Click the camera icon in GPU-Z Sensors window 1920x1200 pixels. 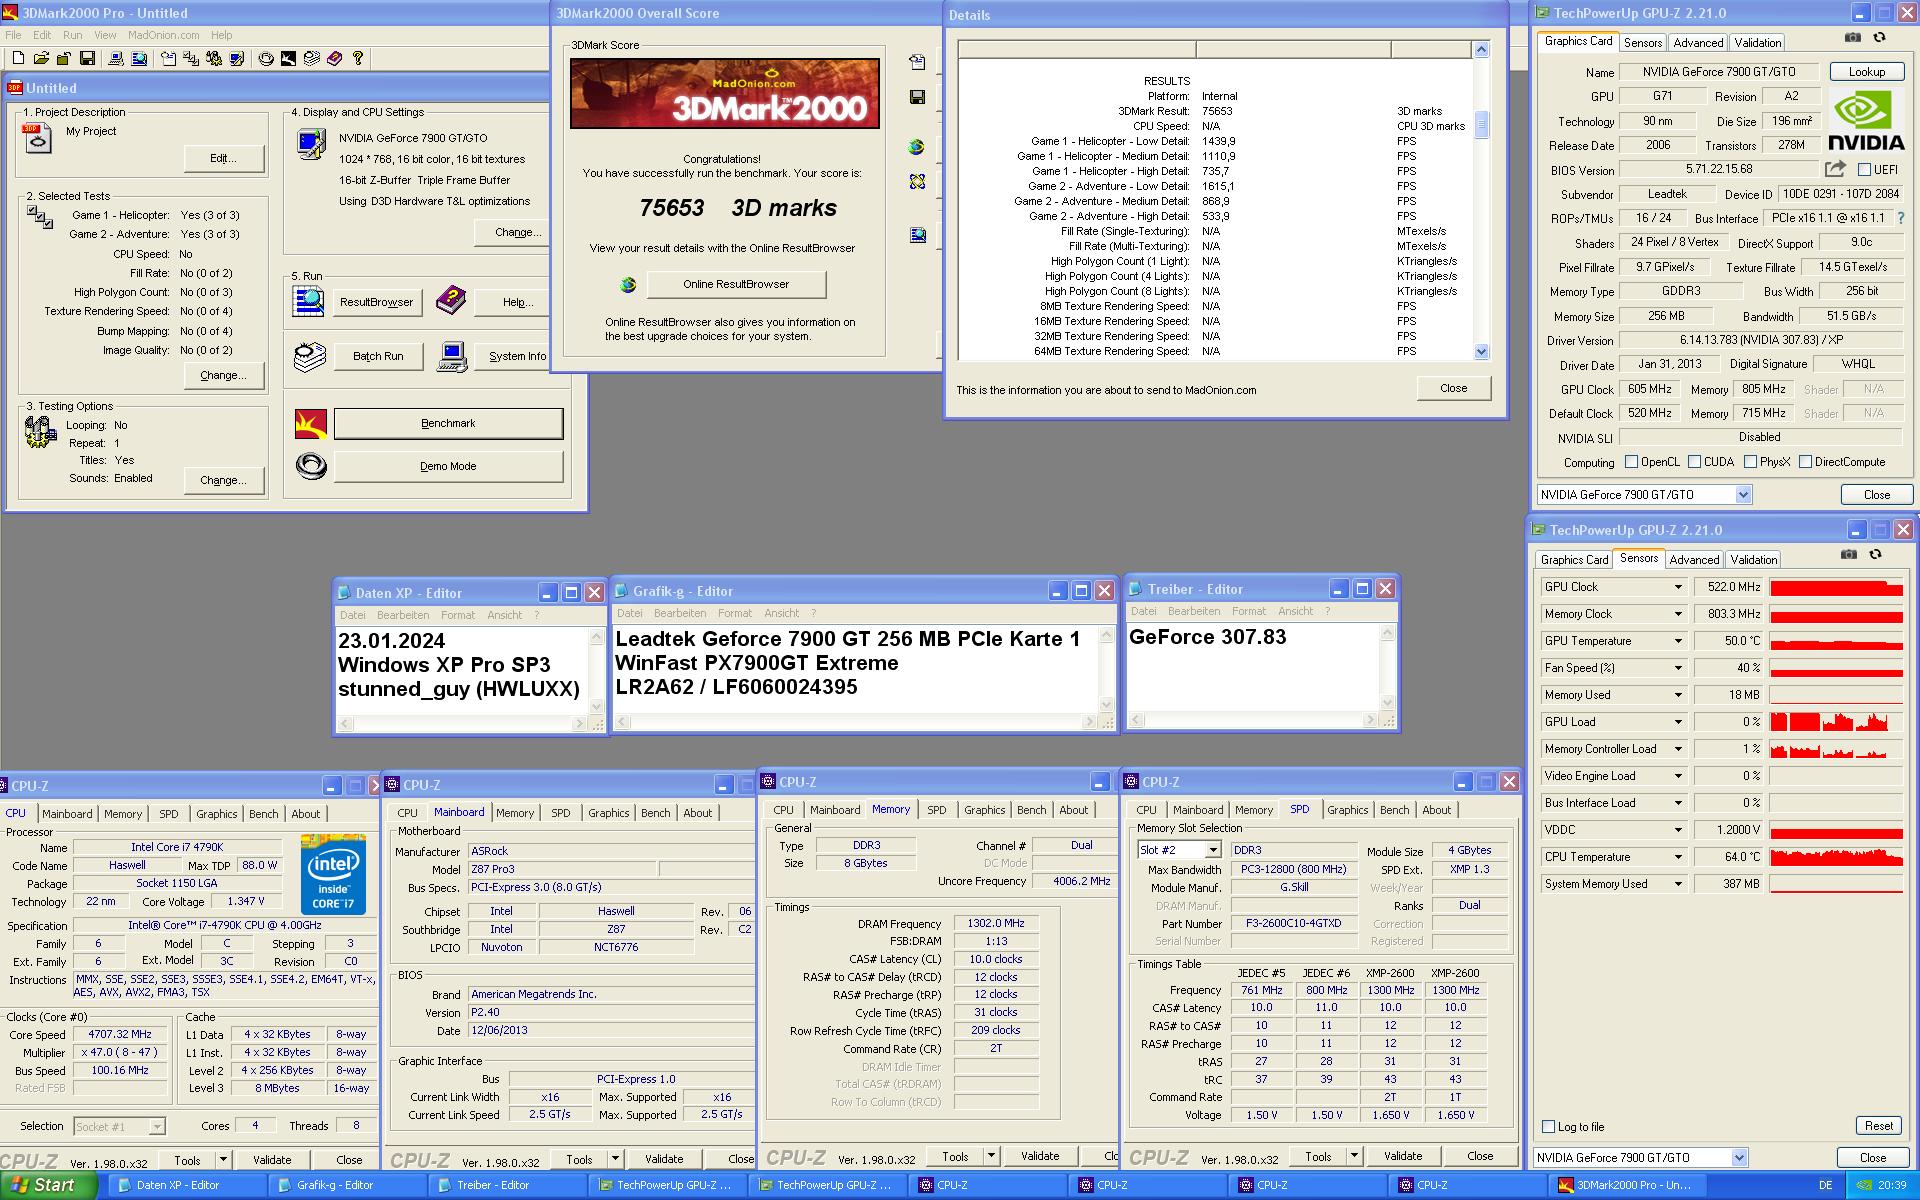[x=1849, y=554]
